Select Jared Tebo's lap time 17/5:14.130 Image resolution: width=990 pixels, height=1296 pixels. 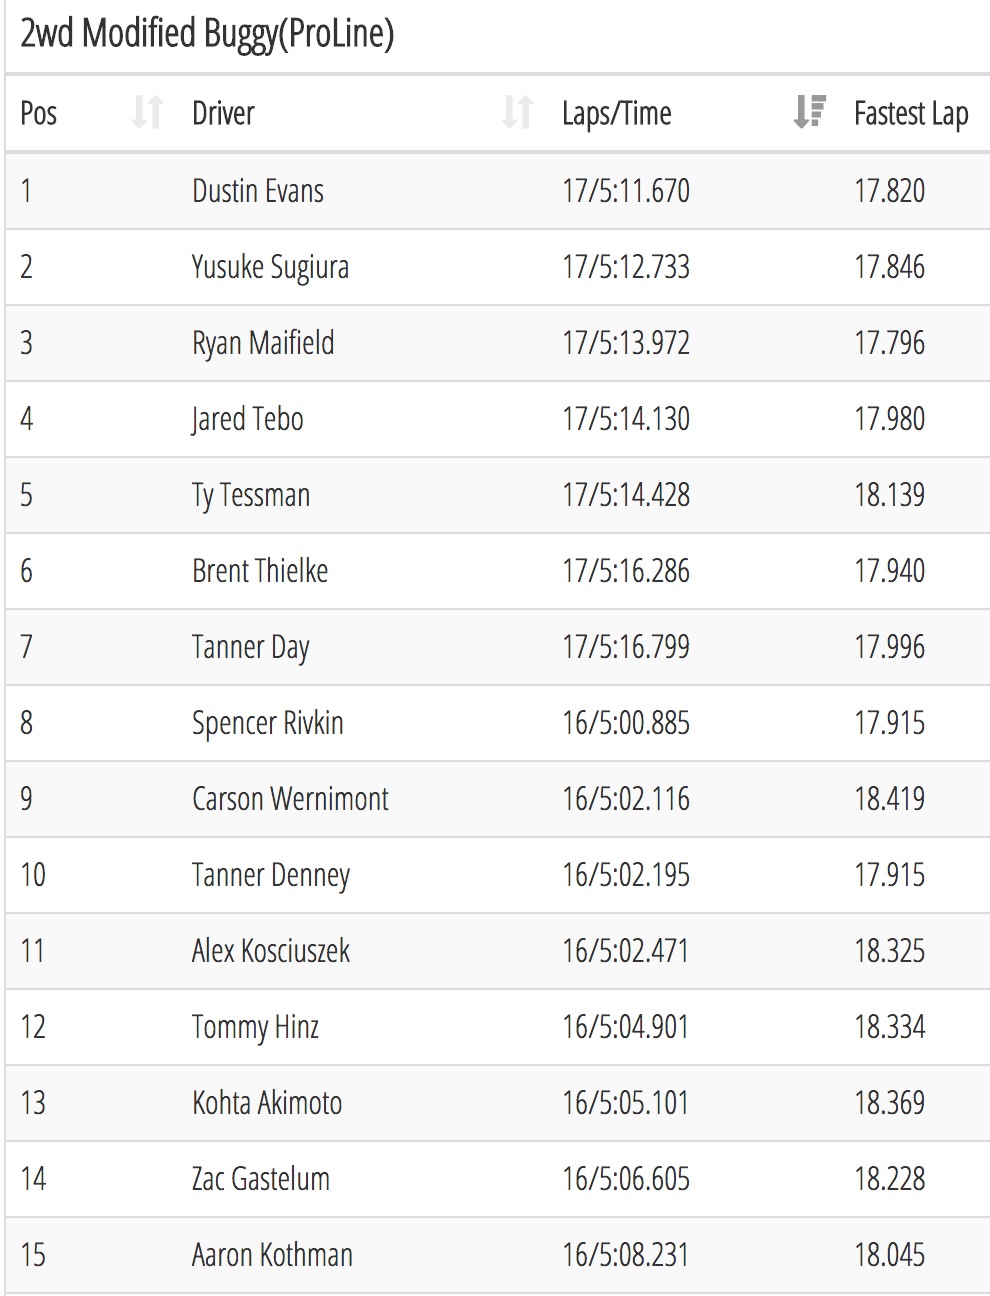click(x=626, y=419)
